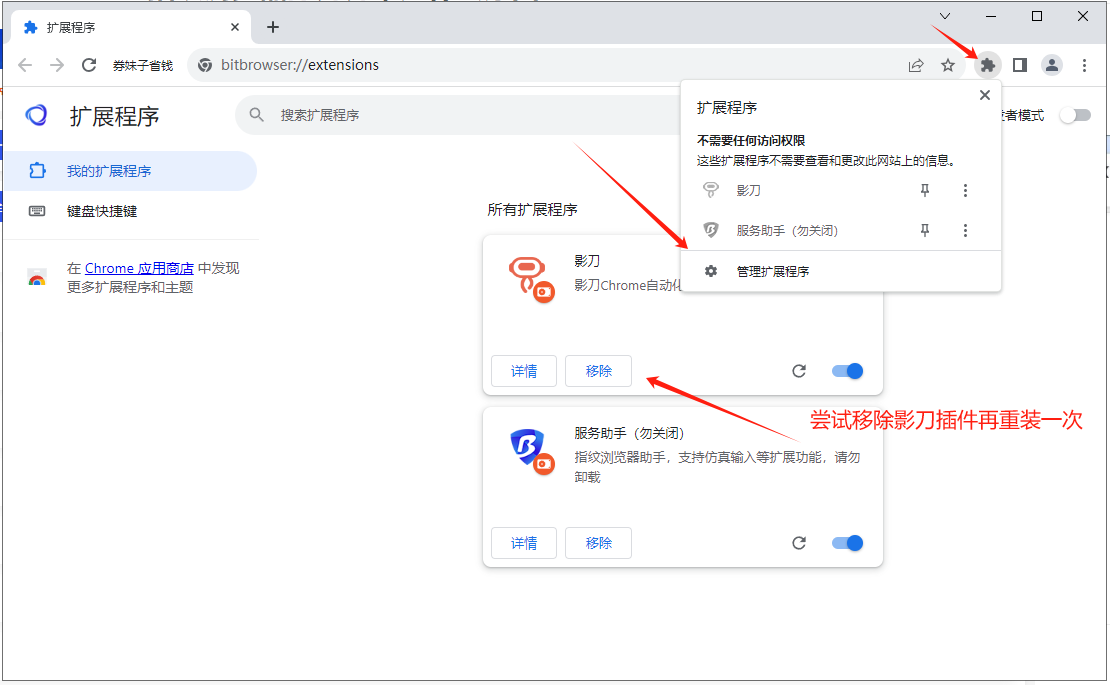This screenshot has height=685, width=1110.
Task: Toggle developer mode switch
Action: click(1075, 115)
